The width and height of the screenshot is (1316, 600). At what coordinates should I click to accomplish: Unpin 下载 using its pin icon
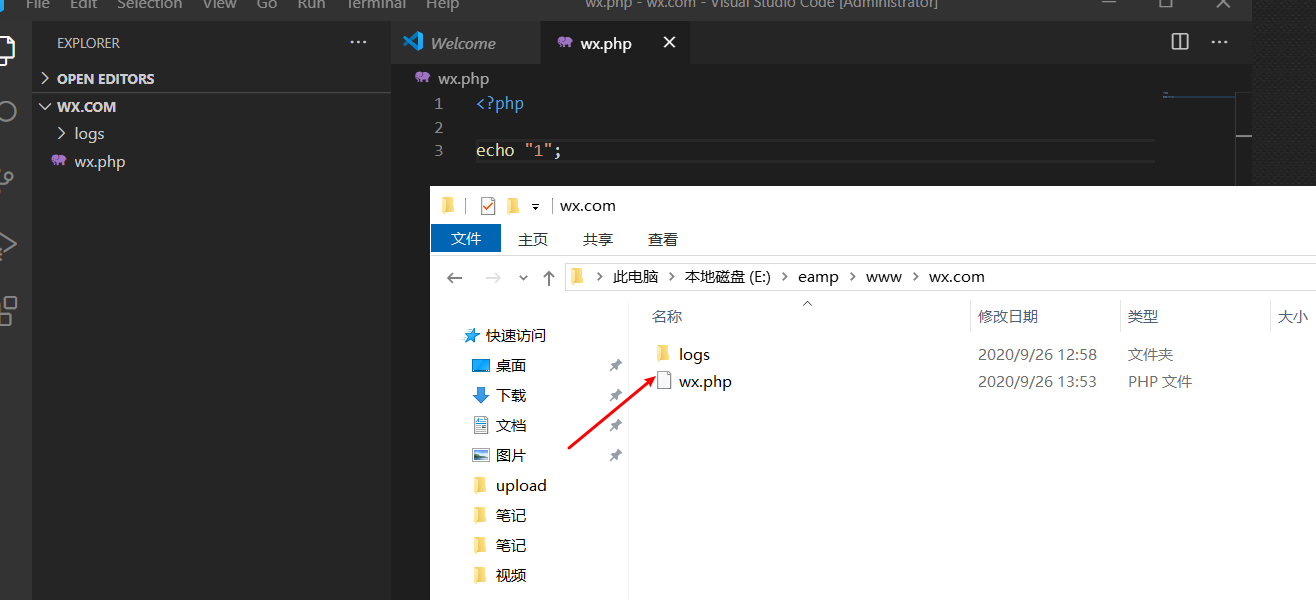[616, 396]
